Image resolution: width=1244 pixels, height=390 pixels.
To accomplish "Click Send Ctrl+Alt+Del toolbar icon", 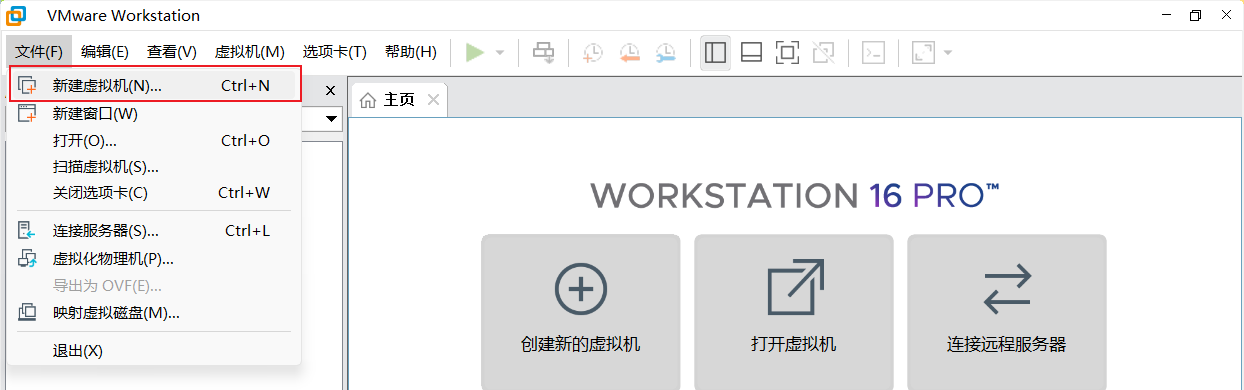I will pyautogui.click(x=543, y=52).
